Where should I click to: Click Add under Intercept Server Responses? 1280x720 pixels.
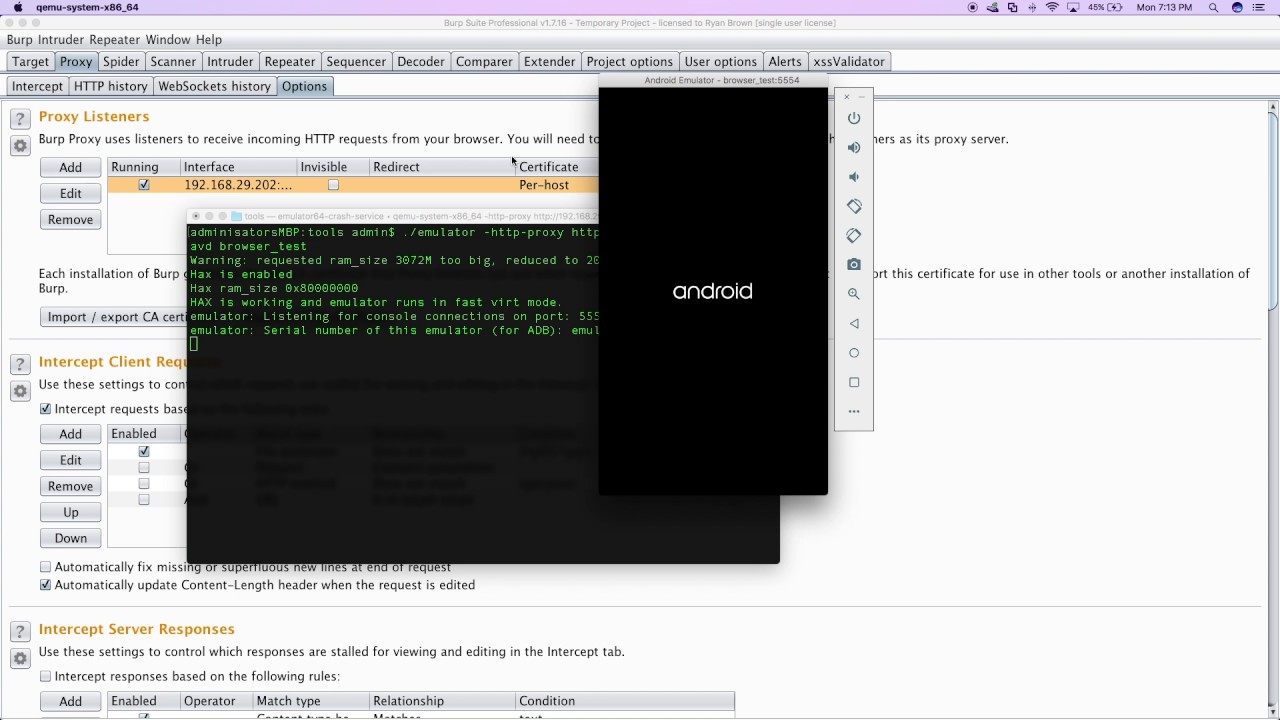[70, 701]
